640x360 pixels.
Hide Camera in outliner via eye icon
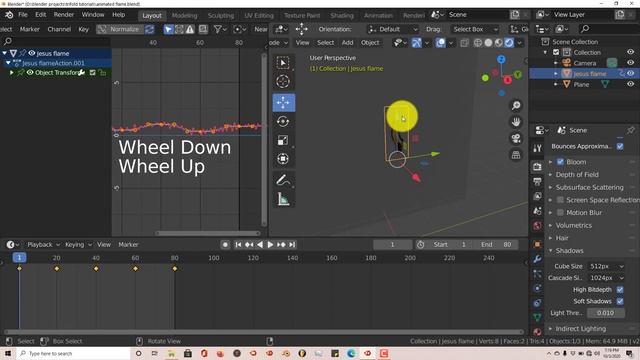(x=631, y=63)
